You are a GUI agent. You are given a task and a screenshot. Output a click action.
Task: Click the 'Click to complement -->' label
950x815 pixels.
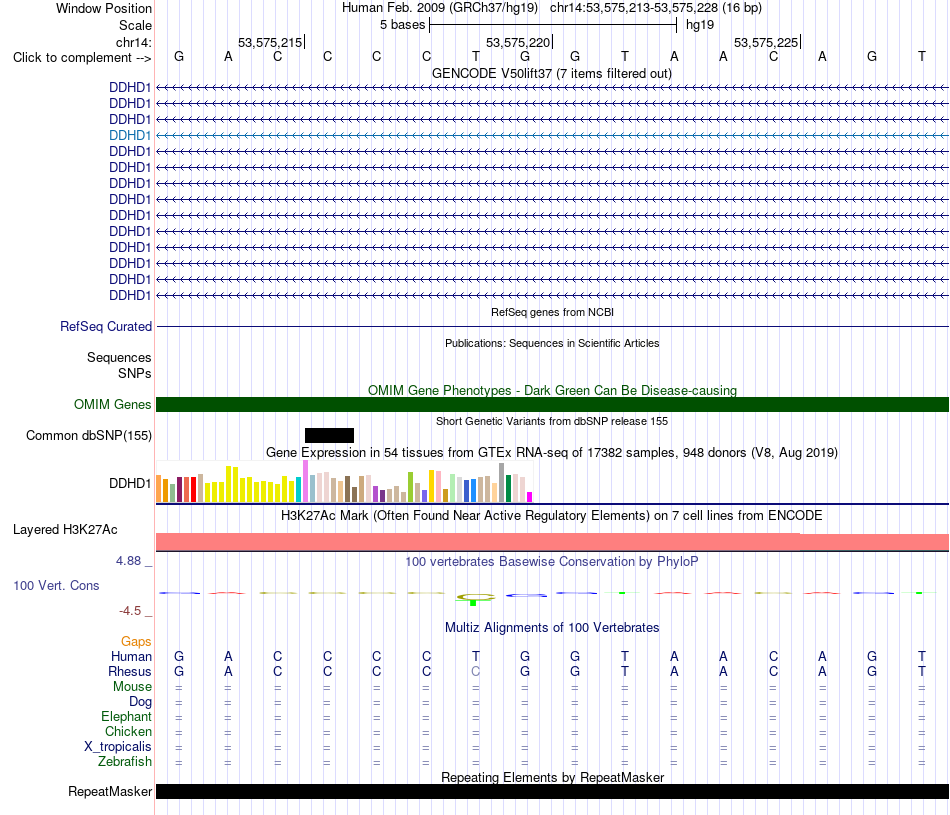(82, 58)
